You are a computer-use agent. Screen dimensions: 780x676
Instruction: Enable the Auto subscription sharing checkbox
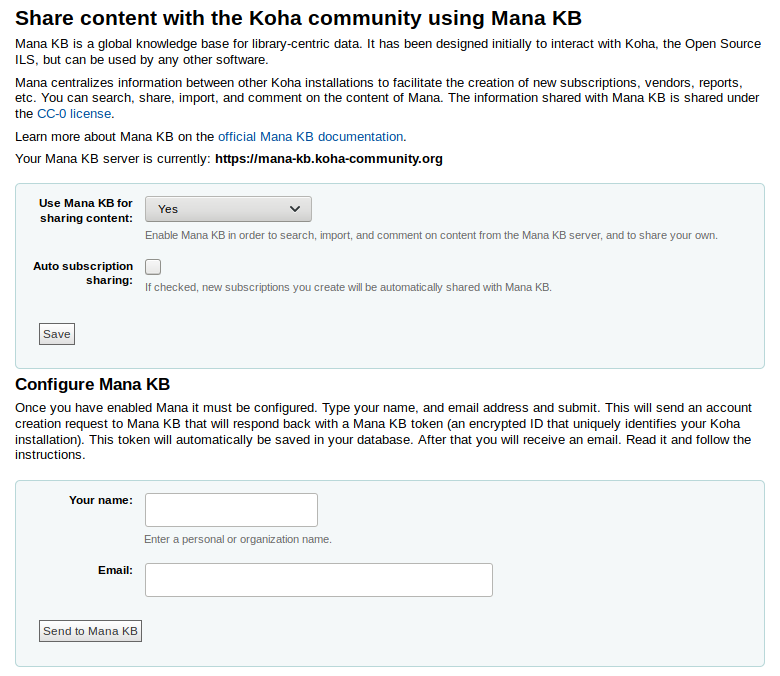[x=153, y=267]
